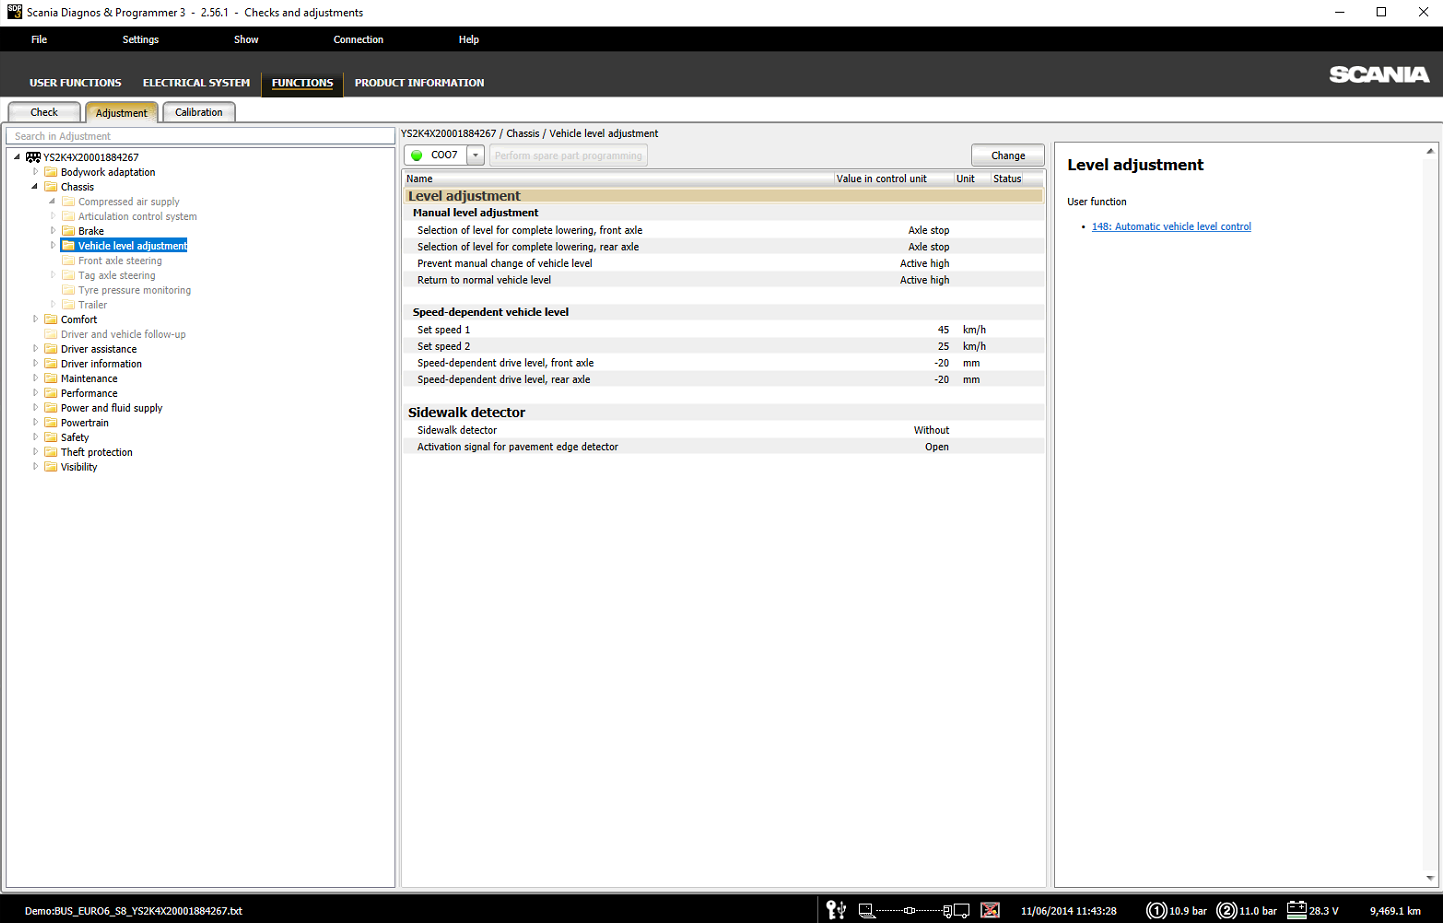Select the Adjustment tab

coord(121,113)
